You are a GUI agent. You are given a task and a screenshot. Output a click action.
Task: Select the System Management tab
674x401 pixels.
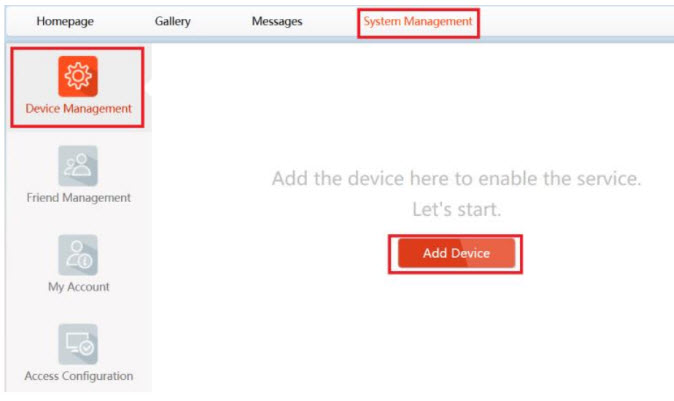pyautogui.click(x=418, y=22)
